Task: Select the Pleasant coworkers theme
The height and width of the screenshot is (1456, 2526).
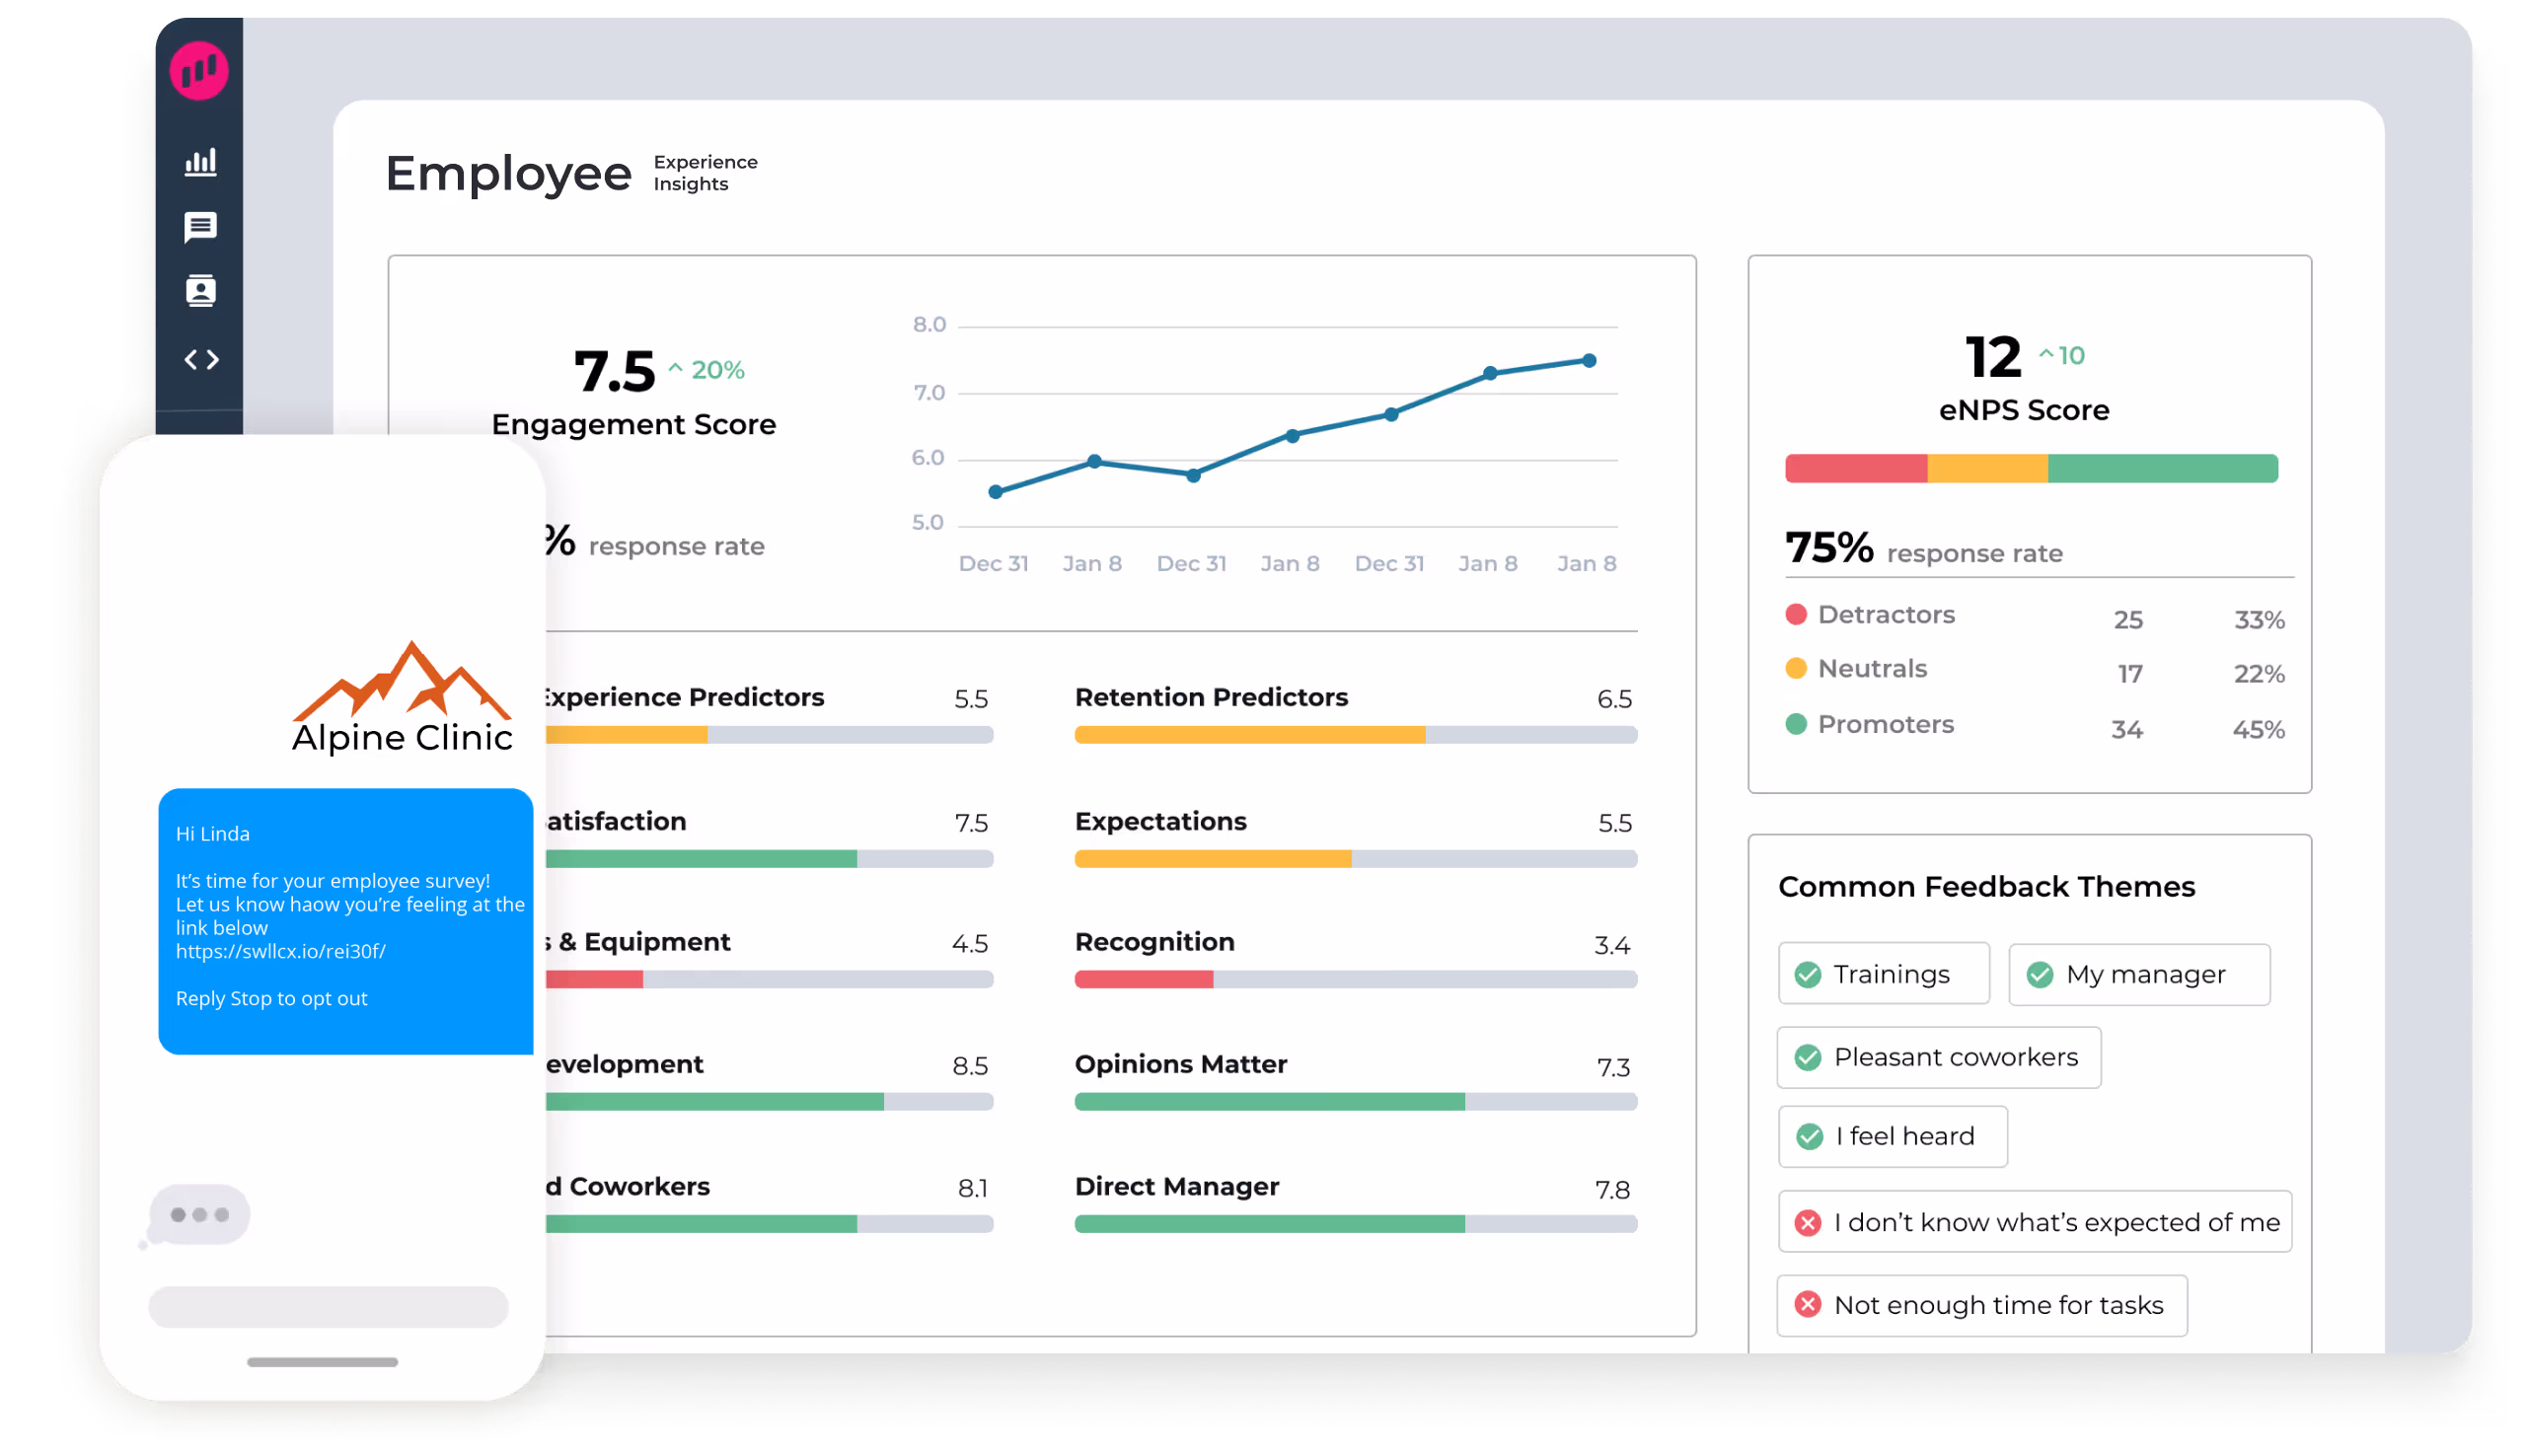Action: point(1939,1058)
